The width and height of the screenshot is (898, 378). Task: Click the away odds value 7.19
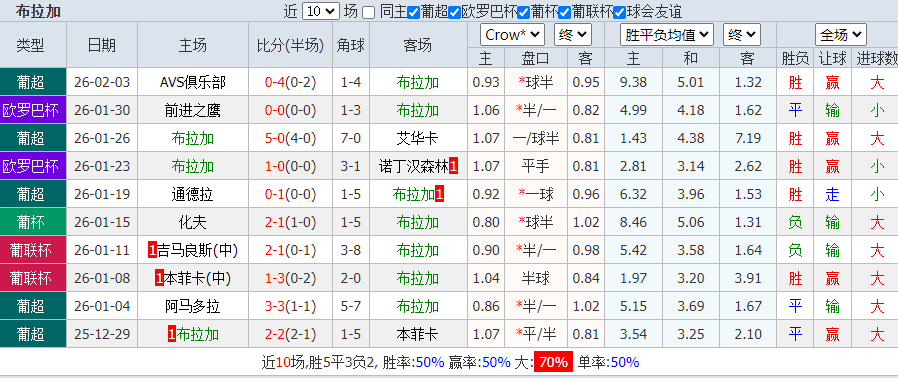pos(748,138)
